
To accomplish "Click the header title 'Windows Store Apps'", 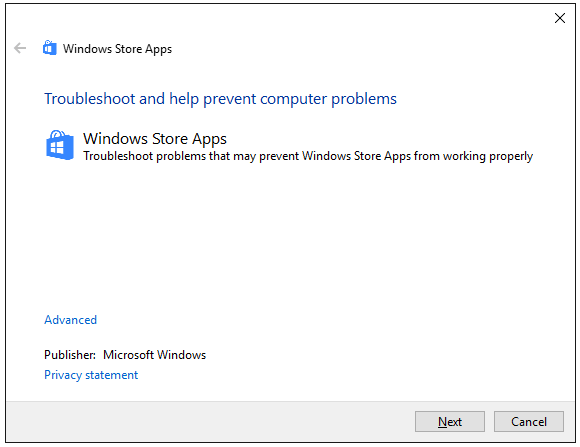I will [x=117, y=49].
